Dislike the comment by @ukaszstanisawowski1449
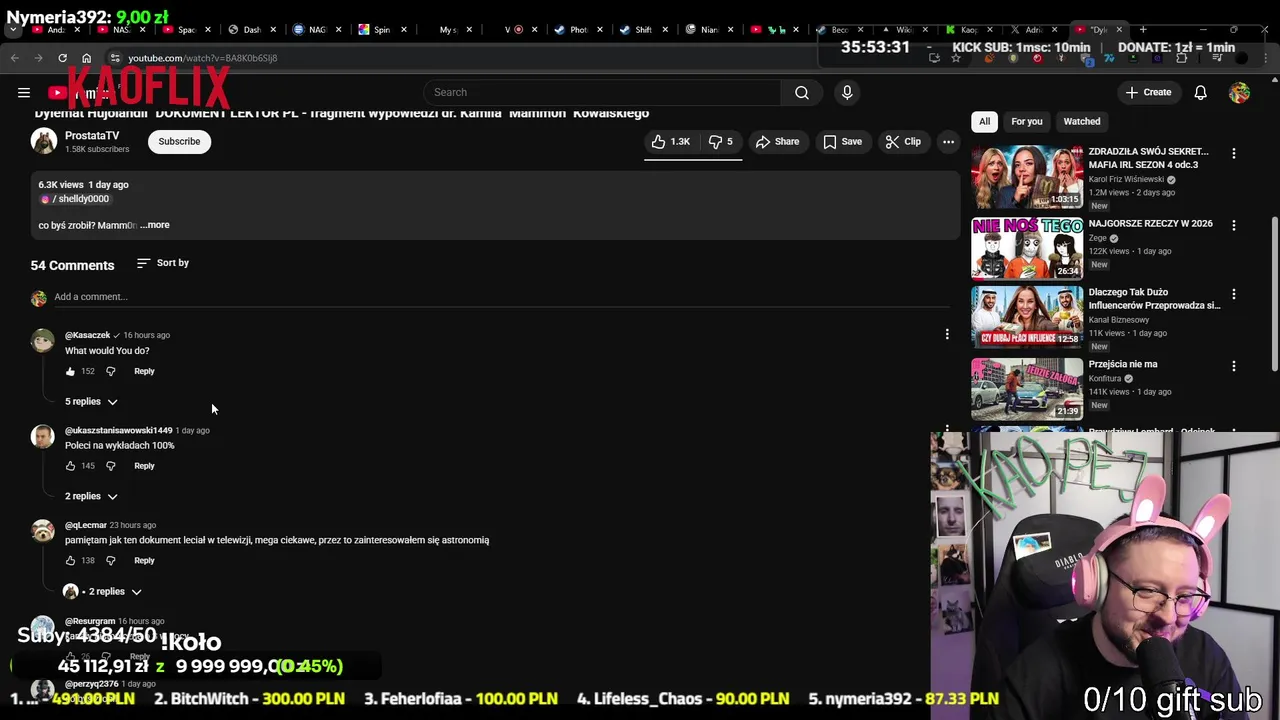 pyautogui.click(x=111, y=466)
